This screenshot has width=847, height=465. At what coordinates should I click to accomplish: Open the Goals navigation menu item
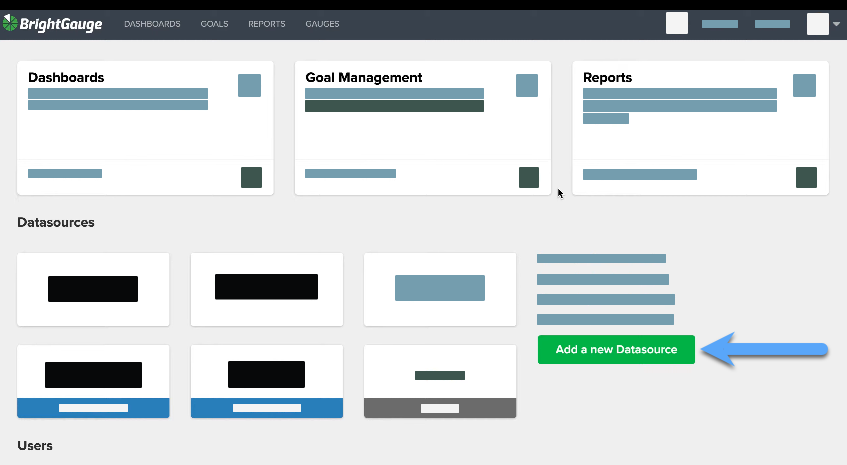[214, 24]
